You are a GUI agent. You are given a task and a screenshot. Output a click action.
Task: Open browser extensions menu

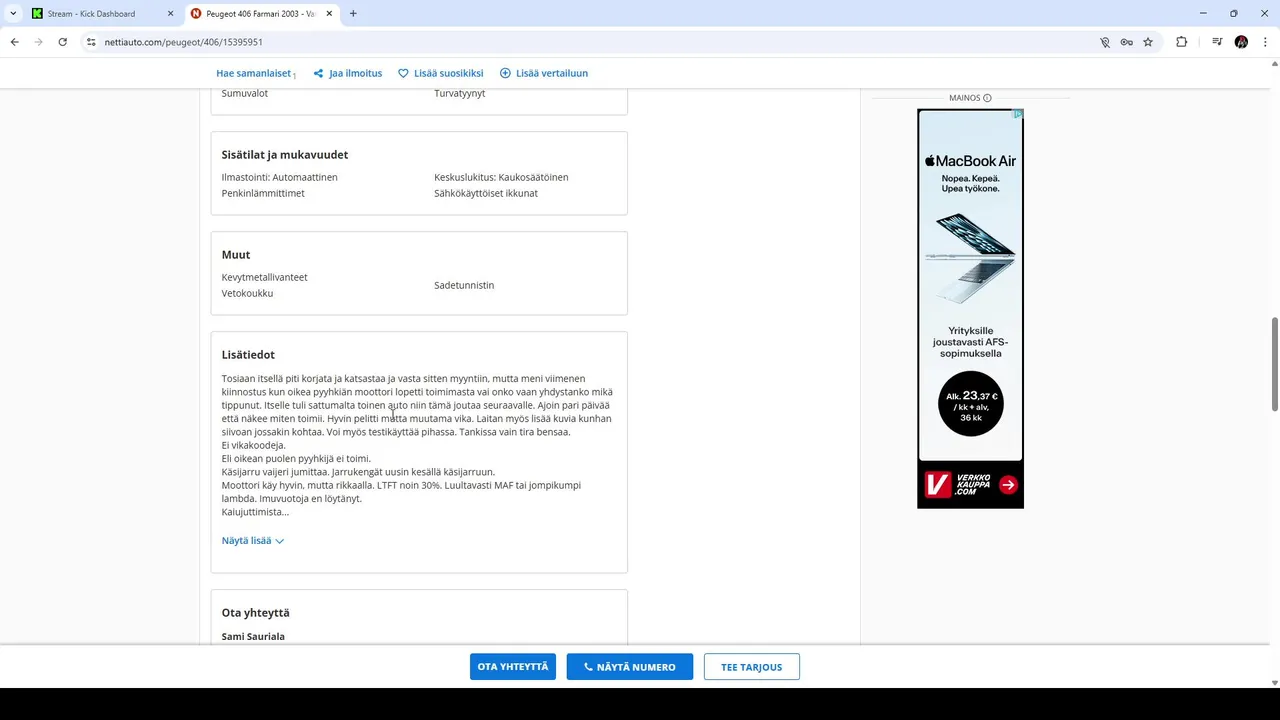(1182, 42)
